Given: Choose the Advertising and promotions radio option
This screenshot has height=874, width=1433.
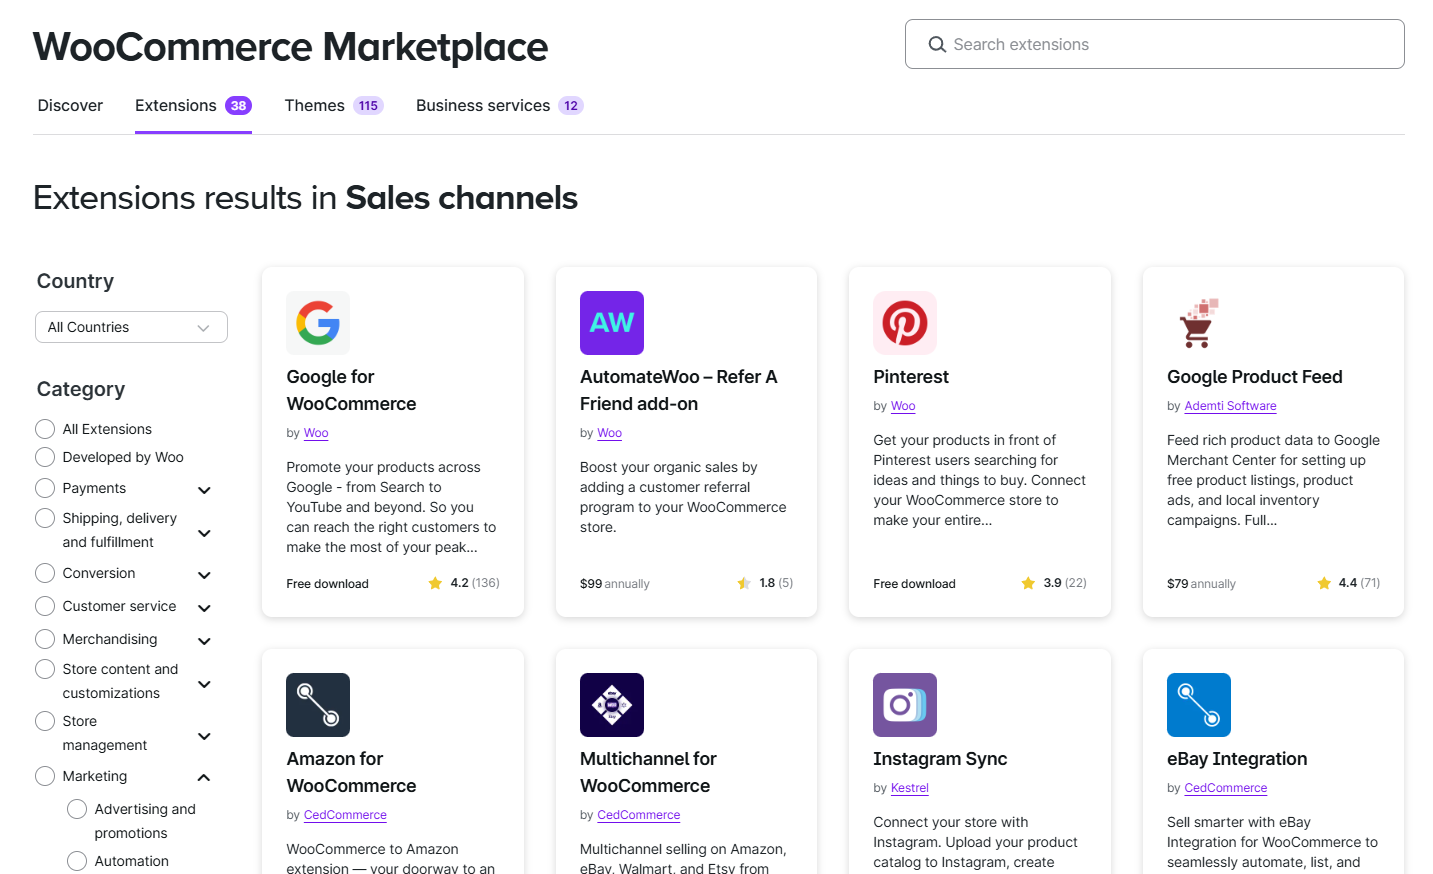Looking at the screenshot, I should click(x=77, y=809).
